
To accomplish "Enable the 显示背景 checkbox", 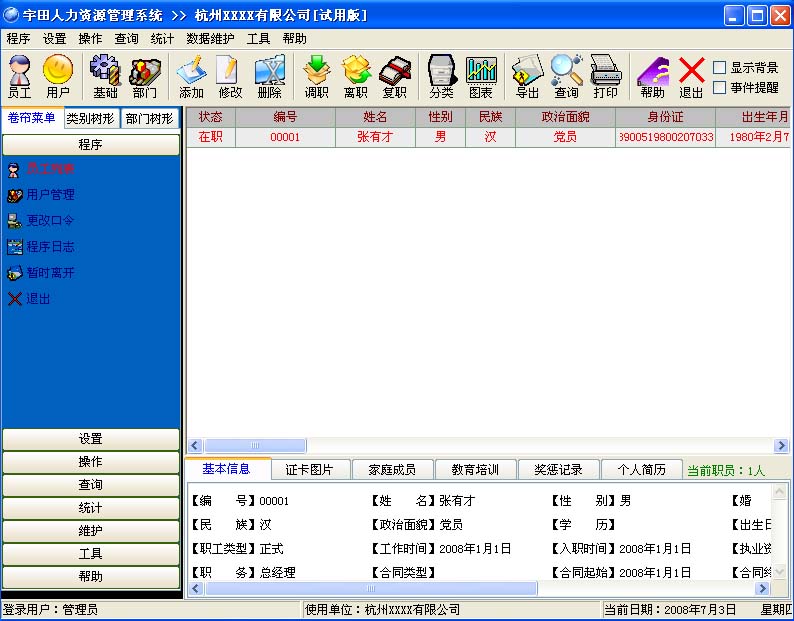I will point(720,67).
